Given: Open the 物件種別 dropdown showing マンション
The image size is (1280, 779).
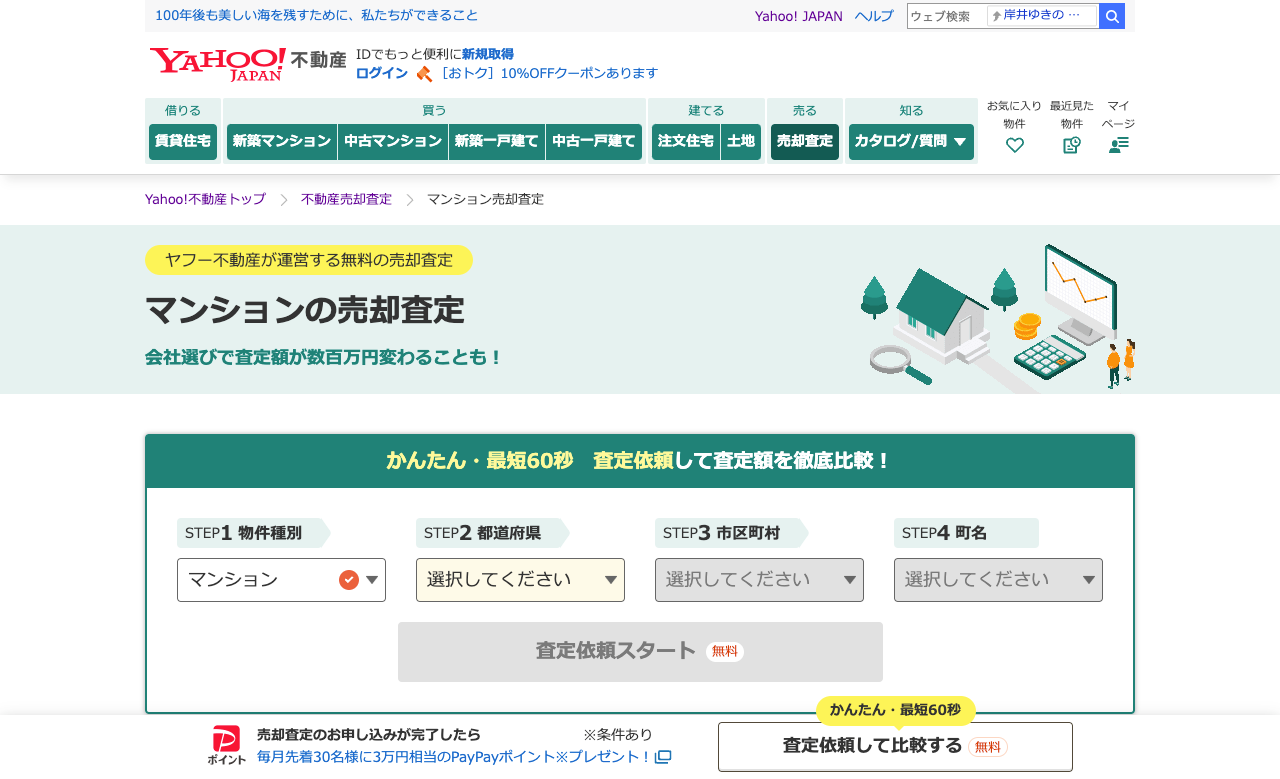Looking at the screenshot, I should (x=281, y=580).
